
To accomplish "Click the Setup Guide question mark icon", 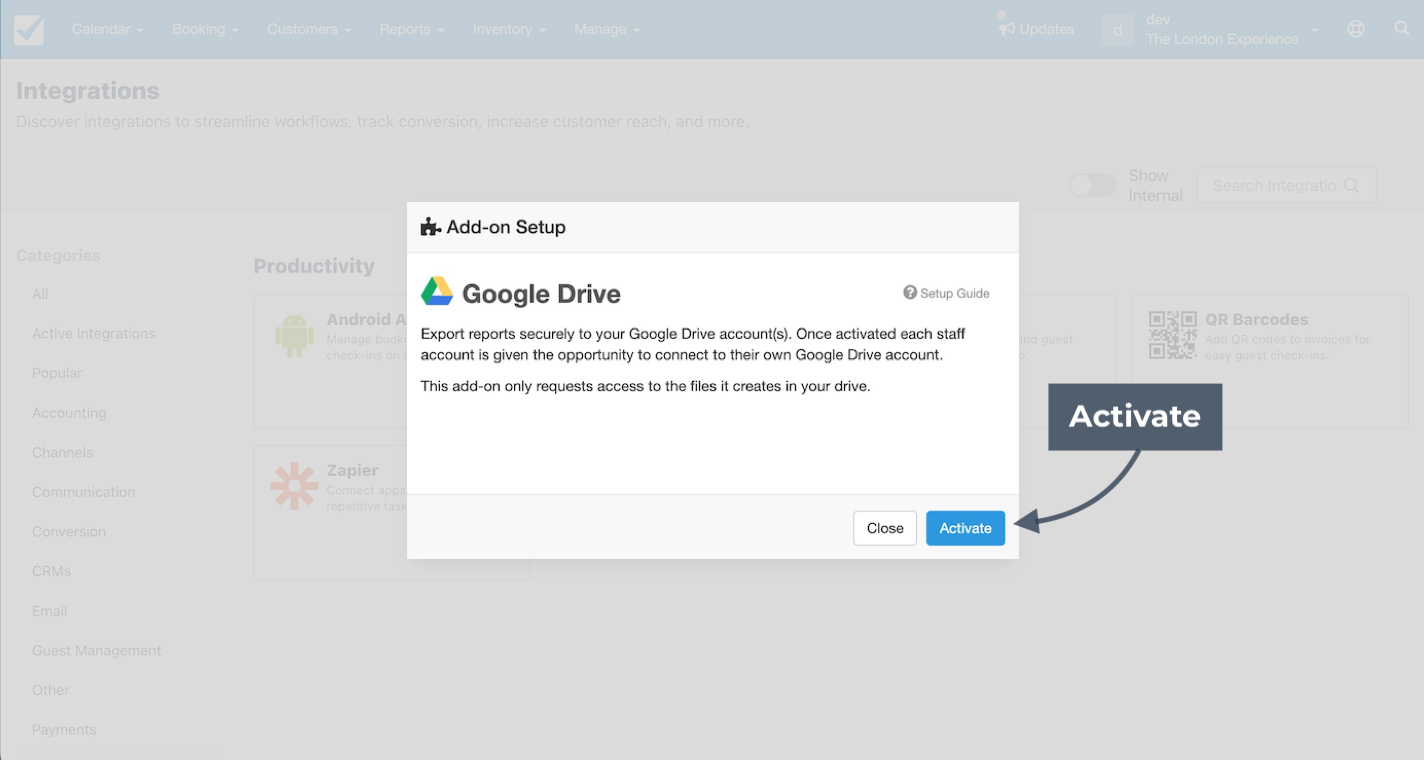I will point(910,293).
